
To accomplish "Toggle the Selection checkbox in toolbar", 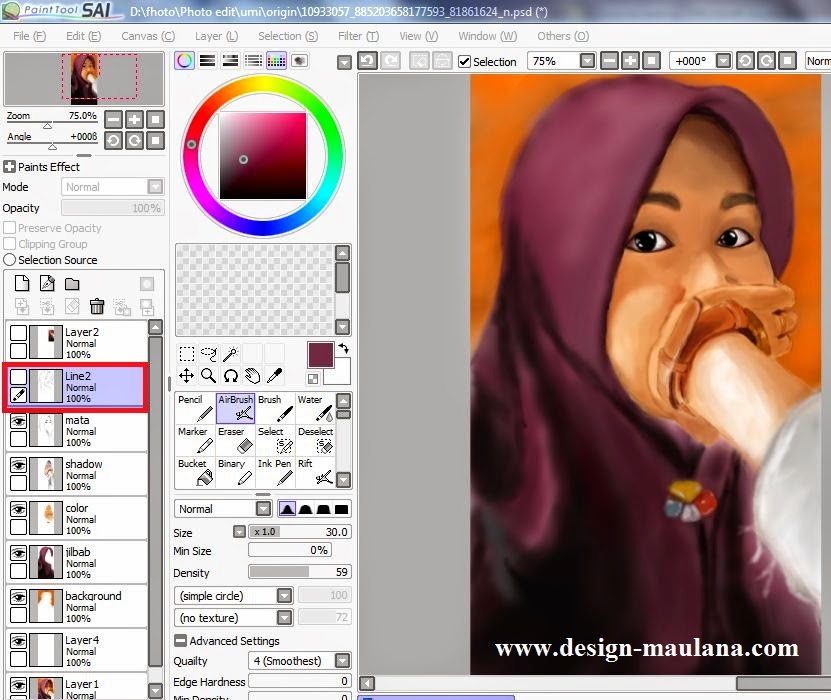I will point(464,61).
